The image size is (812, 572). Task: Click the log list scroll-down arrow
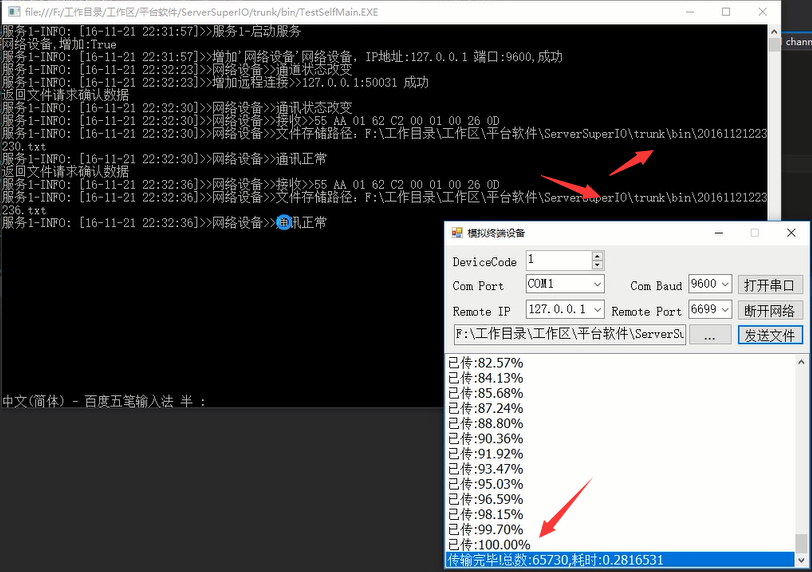click(x=801, y=561)
